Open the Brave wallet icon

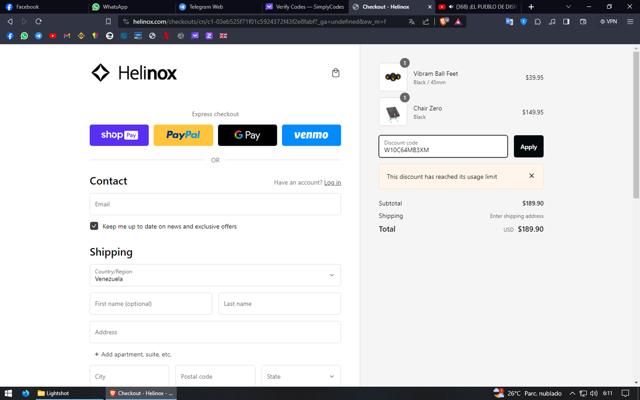point(583,21)
